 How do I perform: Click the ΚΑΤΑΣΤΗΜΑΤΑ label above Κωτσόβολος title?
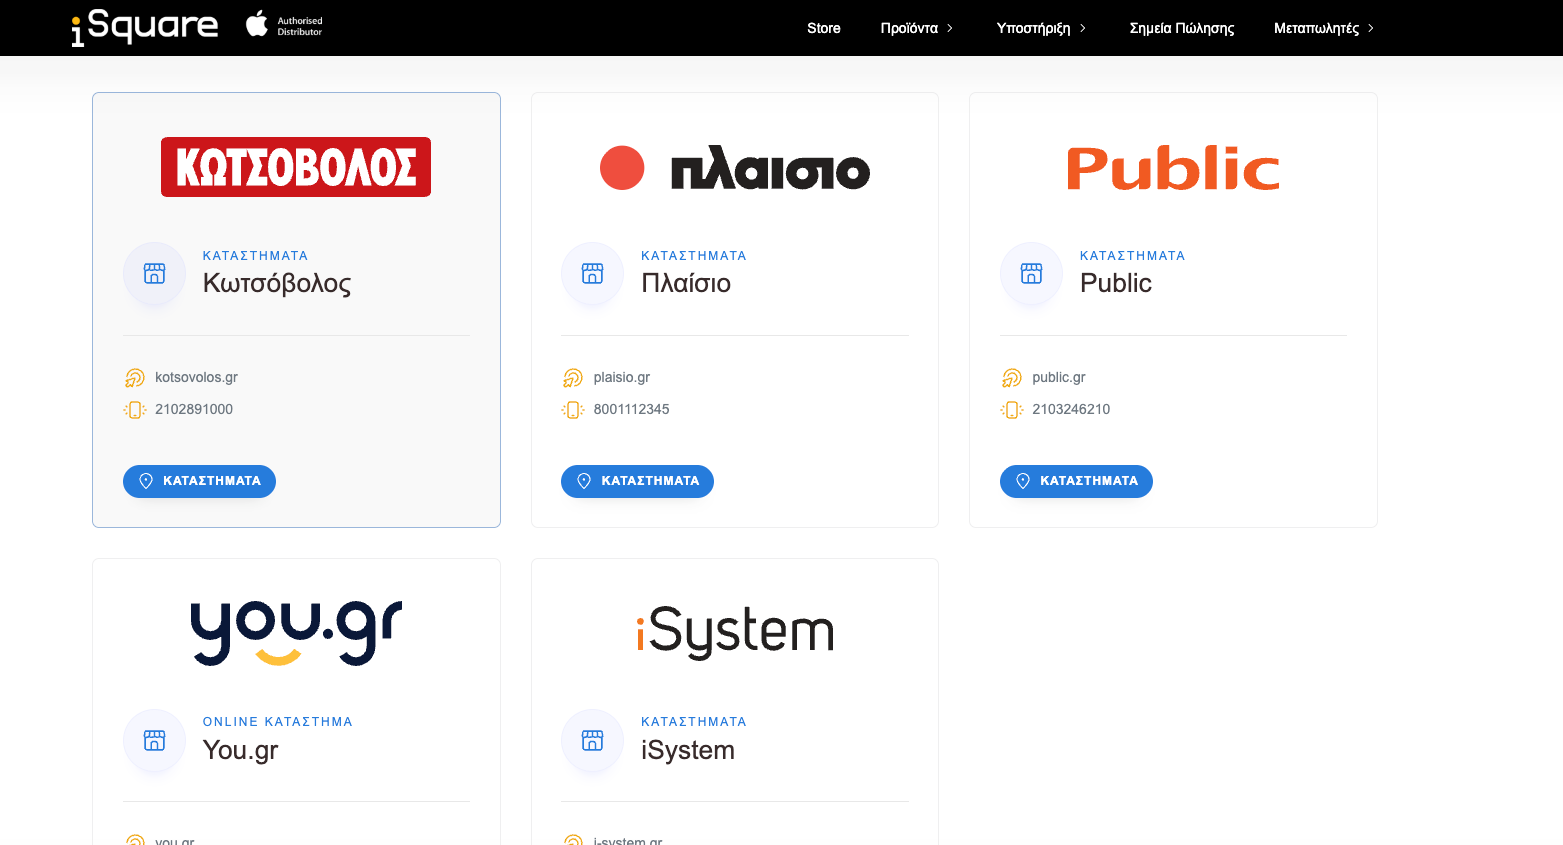[256, 256]
